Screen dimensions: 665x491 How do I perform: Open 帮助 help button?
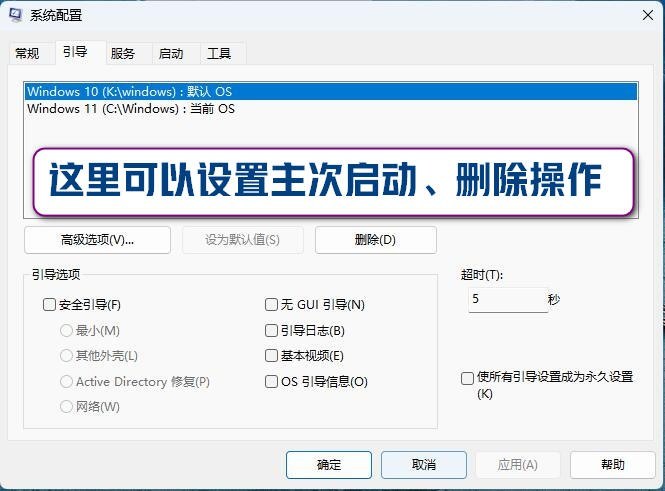(x=612, y=465)
